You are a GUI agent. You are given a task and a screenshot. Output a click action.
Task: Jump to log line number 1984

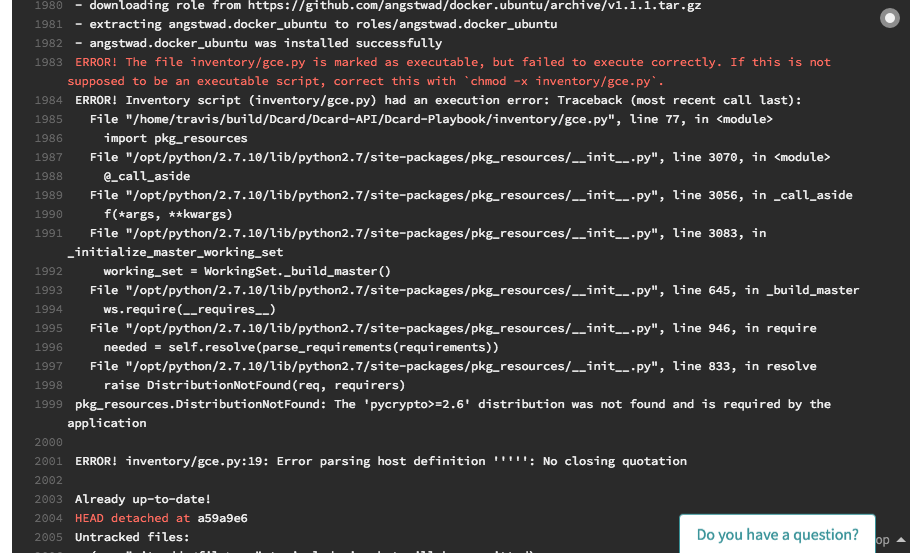[48, 100]
